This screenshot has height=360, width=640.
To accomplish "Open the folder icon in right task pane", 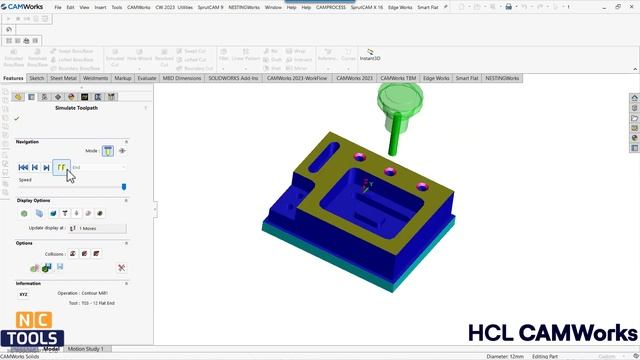I will (634, 118).
